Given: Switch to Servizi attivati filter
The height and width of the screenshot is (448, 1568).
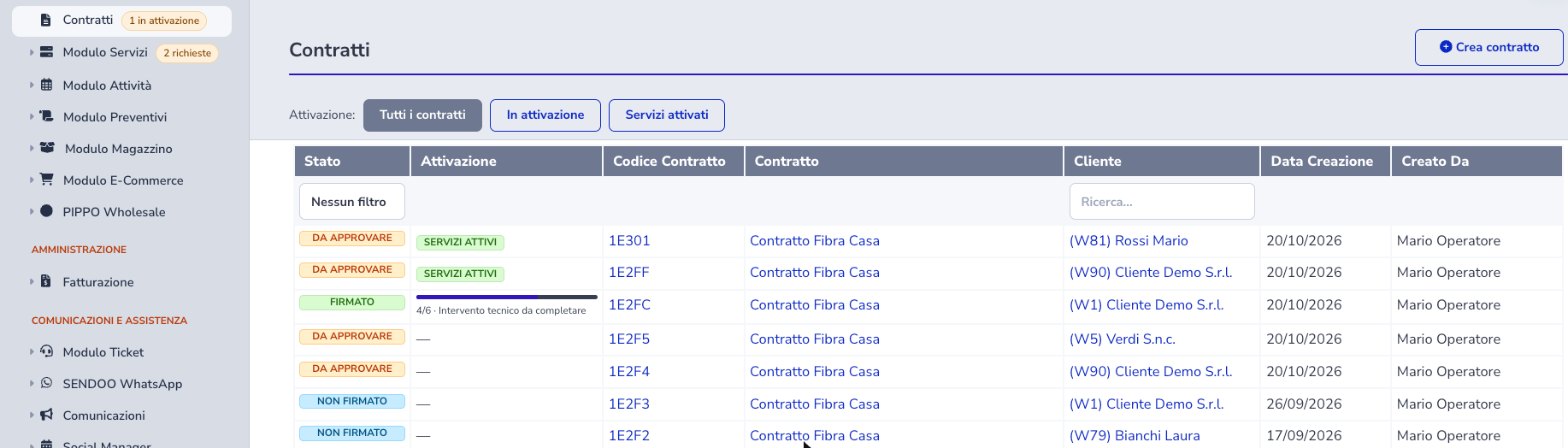Looking at the screenshot, I should (x=667, y=115).
